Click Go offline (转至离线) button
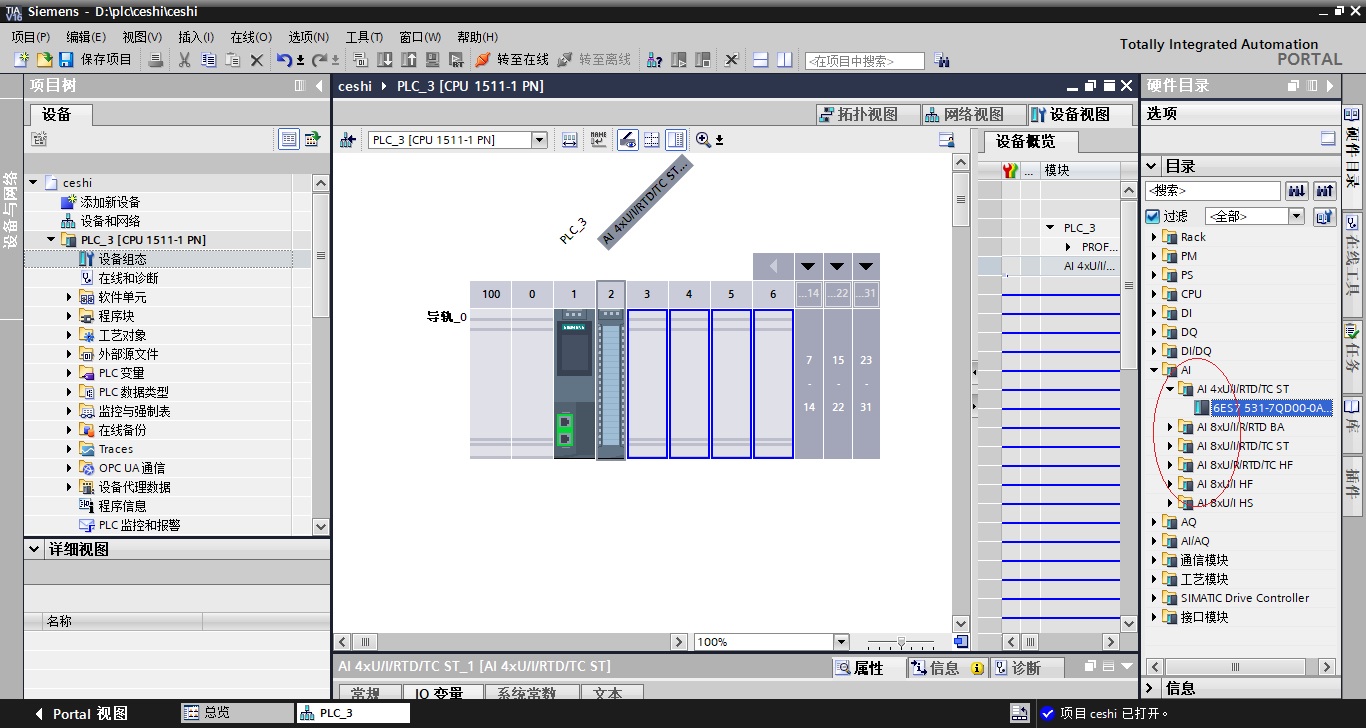The height and width of the screenshot is (728, 1366). (593, 60)
